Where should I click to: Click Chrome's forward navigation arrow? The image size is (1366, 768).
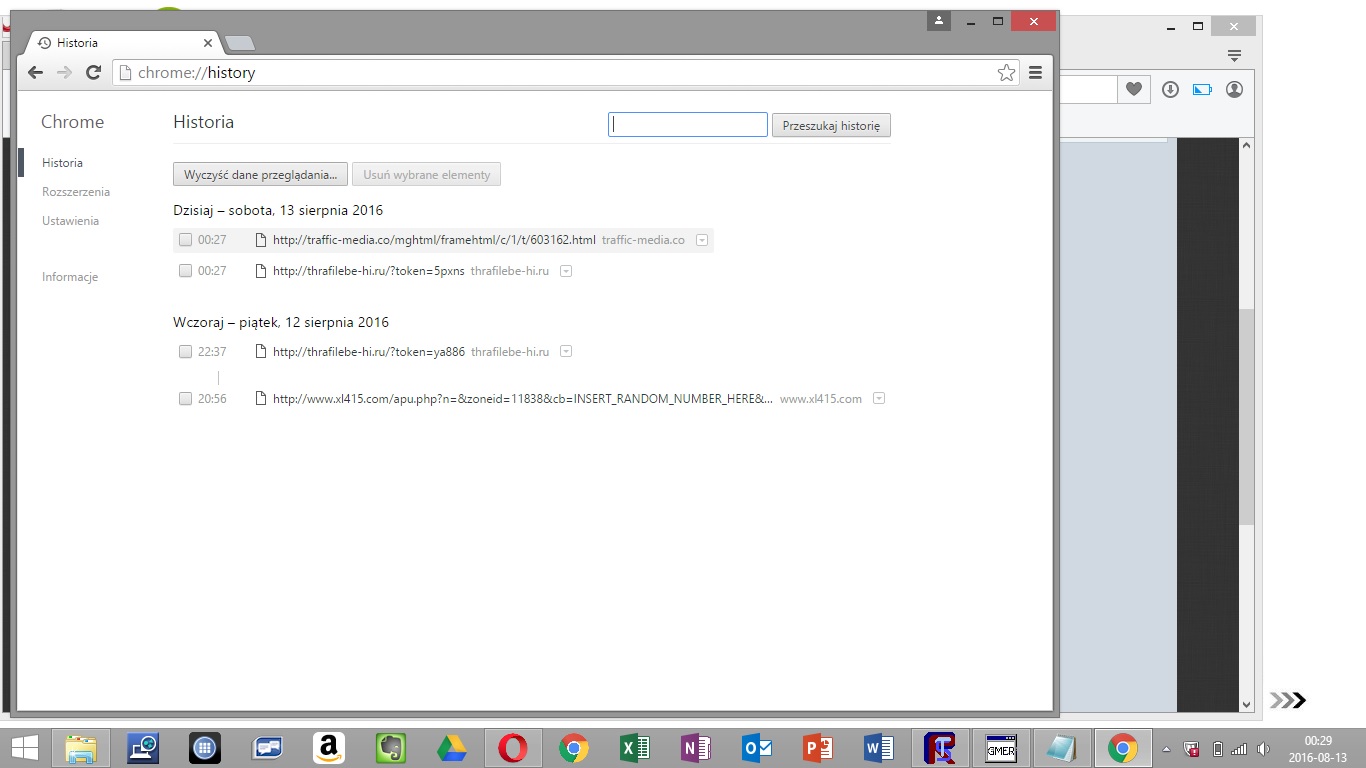(64, 72)
